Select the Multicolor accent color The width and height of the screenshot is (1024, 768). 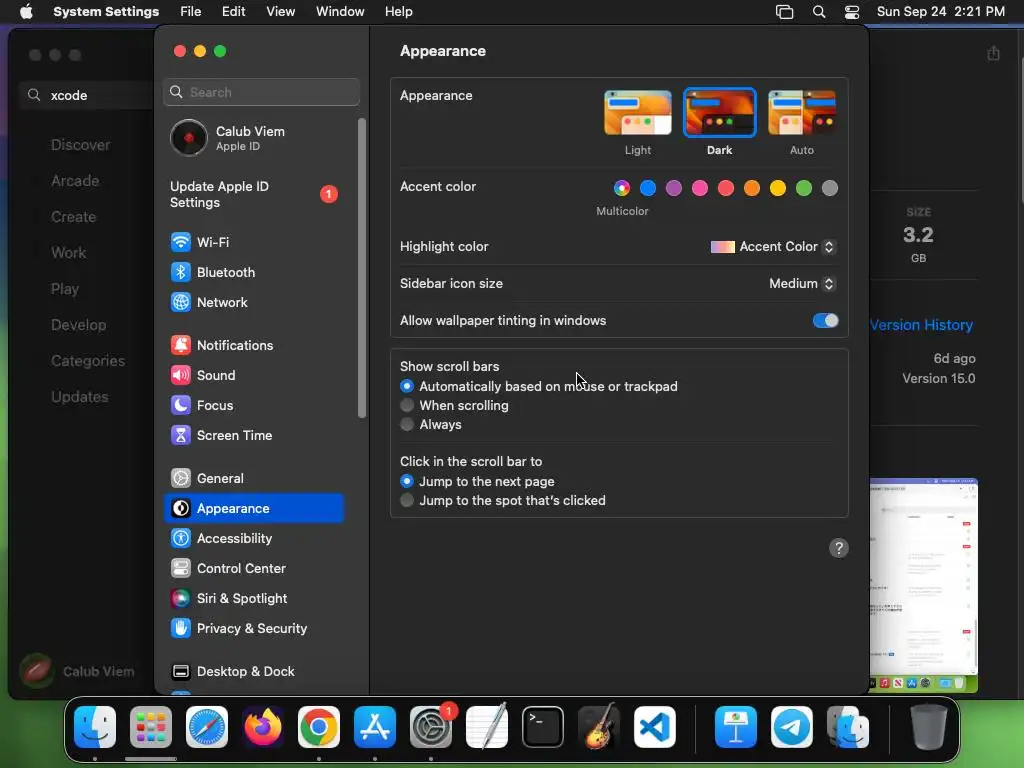point(622,188)
